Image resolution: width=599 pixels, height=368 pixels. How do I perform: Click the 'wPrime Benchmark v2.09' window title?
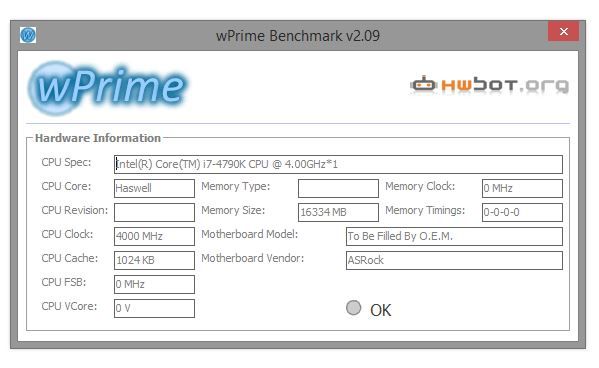(298, 36)
